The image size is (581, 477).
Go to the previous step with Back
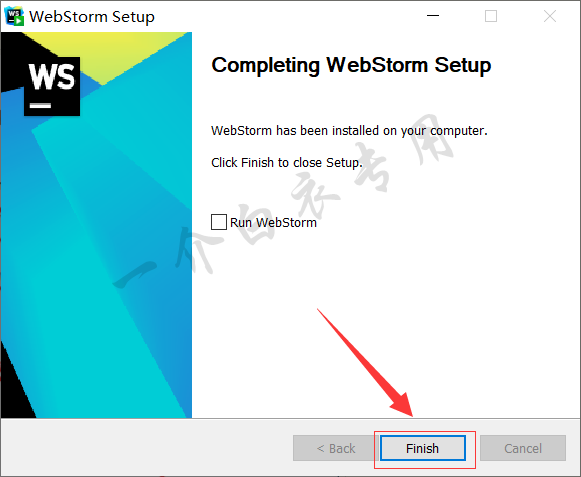[x=336, y=448]
